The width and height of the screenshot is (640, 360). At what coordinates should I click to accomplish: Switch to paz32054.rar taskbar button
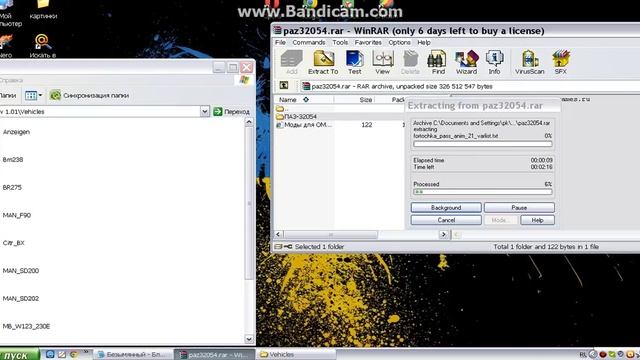click(x=215, y=354)
